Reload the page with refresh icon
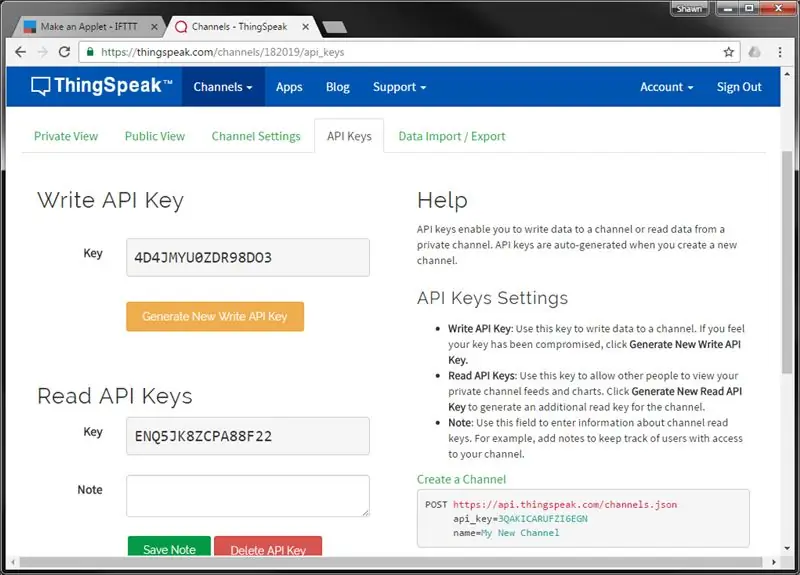800x575 pixels. [x=64, y=52]
